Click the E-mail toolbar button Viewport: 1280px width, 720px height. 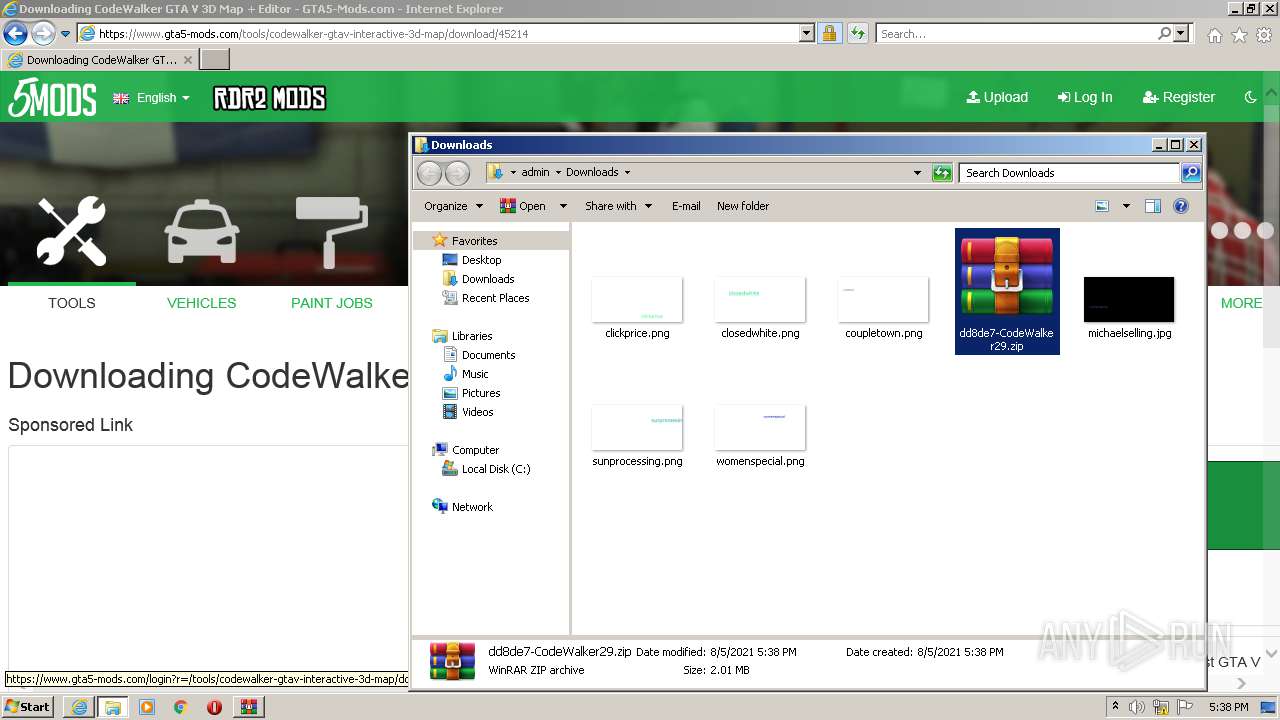[x=686, y=206]
